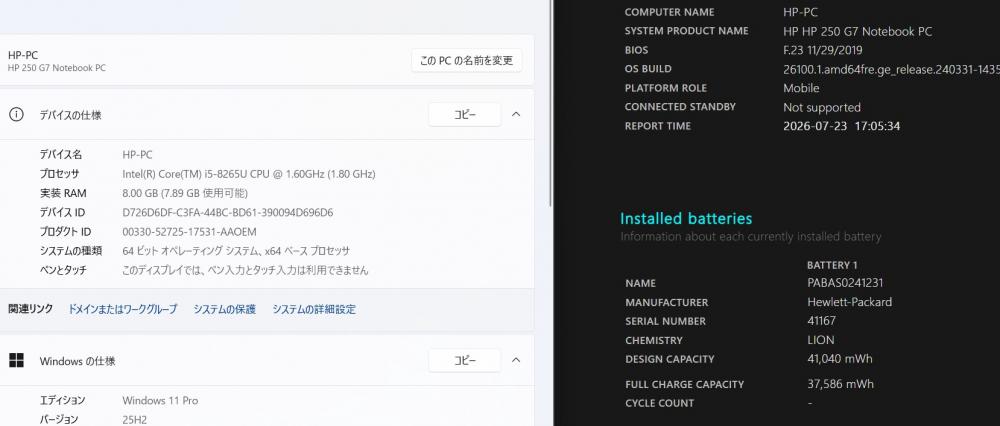Click the info icon beside device specifications
The image size is (1000, 426).
pos(16,115)
